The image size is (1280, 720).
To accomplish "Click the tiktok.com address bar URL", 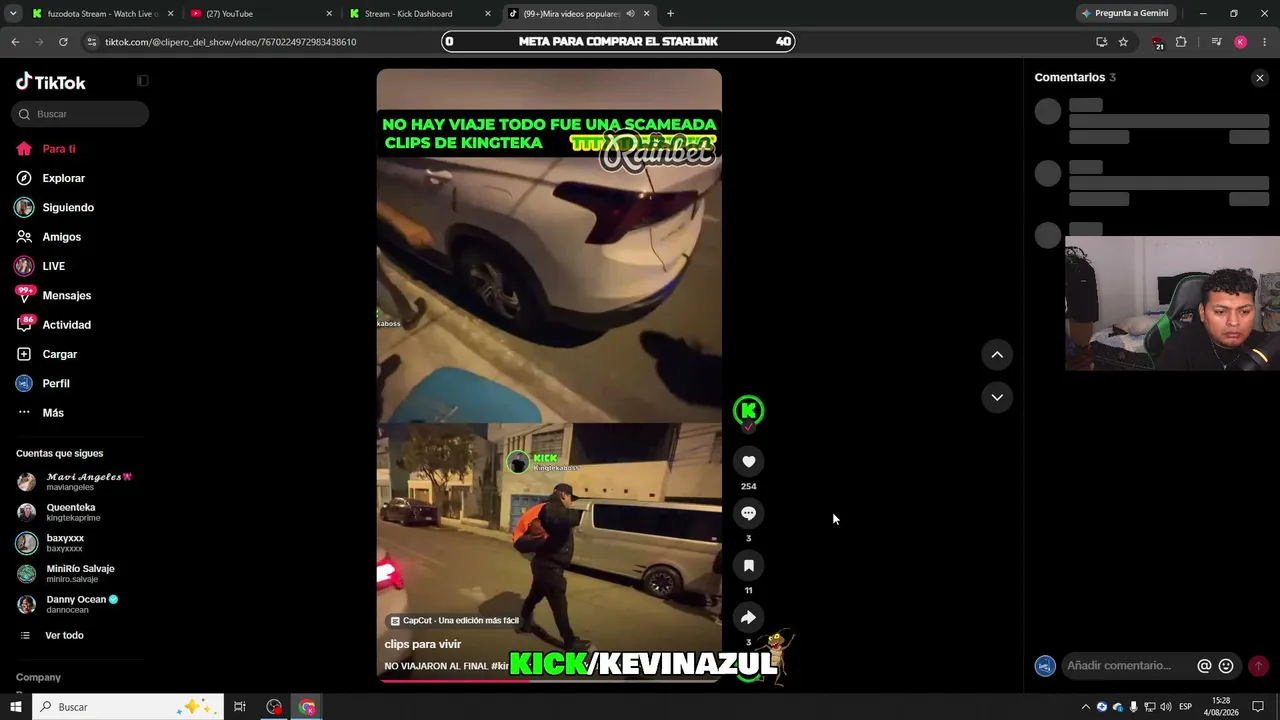I will 231,42.
